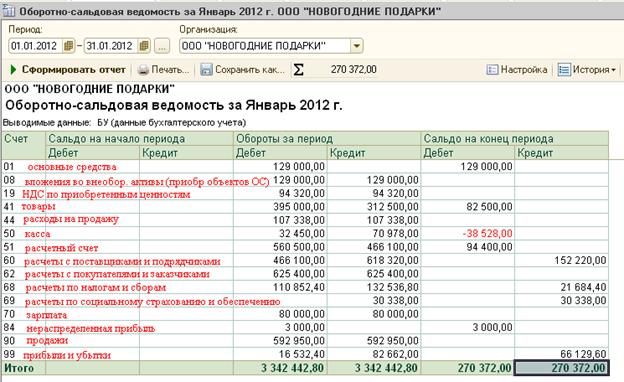Select the Итого row label

pos(19,368)
